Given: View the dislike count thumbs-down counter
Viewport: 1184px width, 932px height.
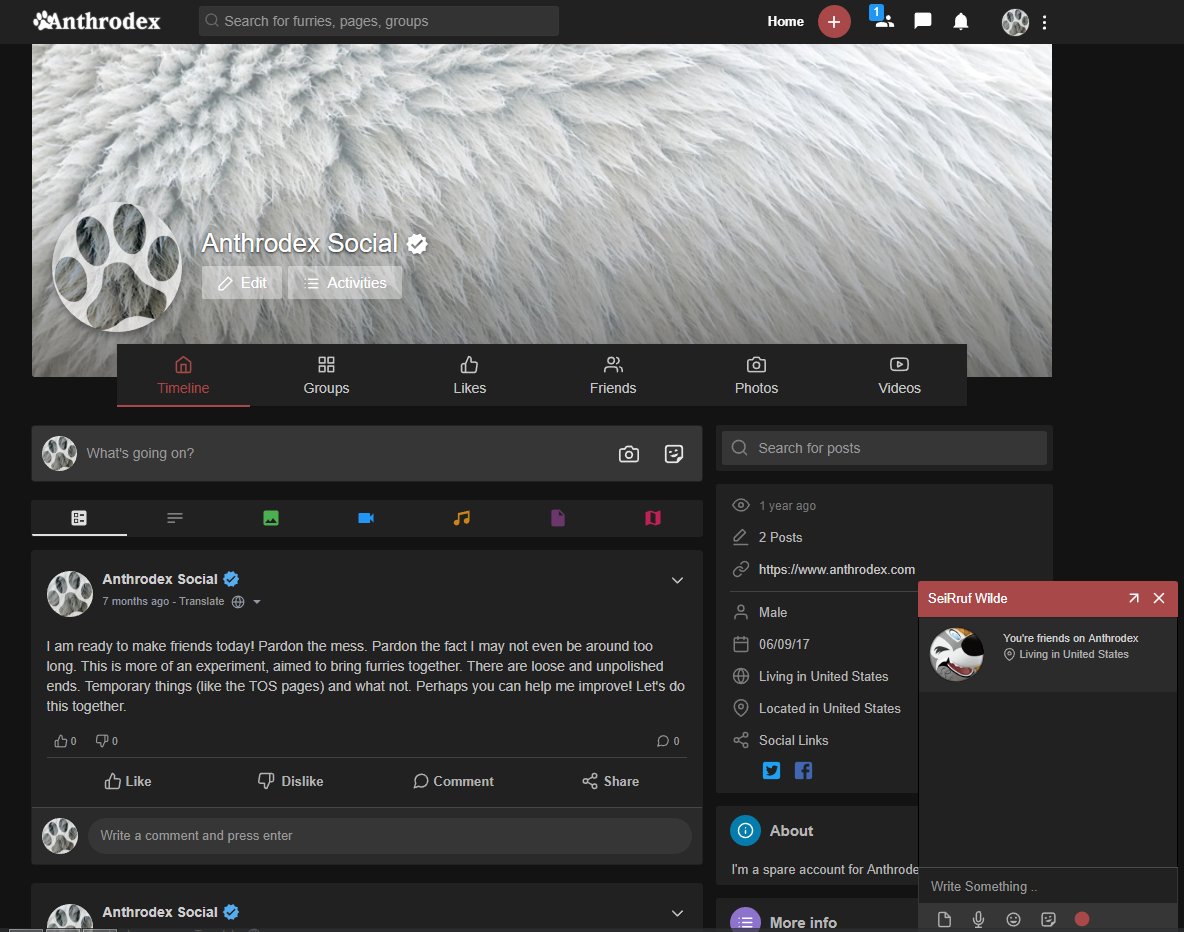Looking at the screenshot, I should [x=106, y=741].
